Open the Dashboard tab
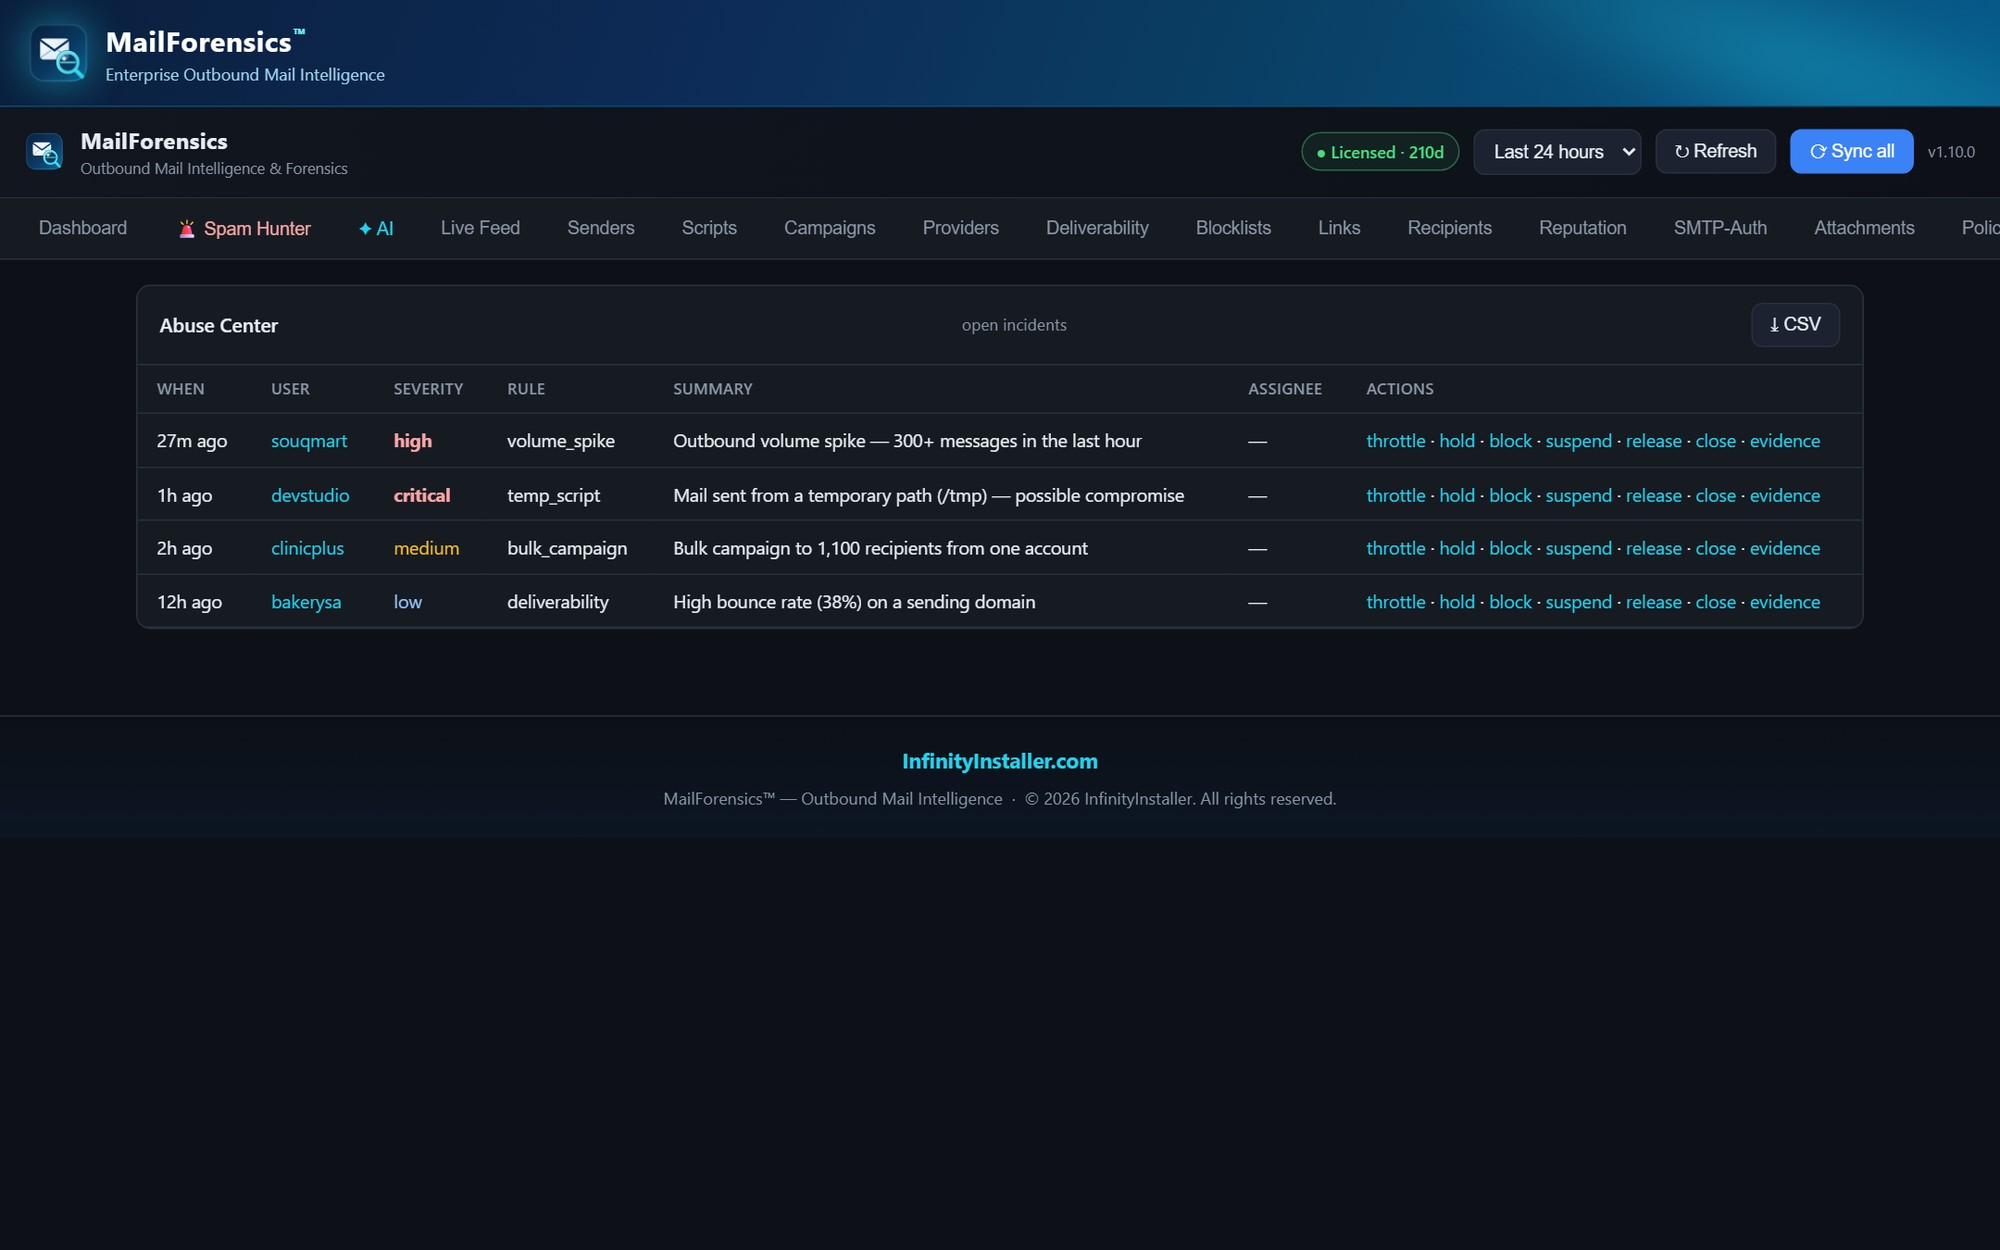 pyautogui.click(x=83, y=228)
